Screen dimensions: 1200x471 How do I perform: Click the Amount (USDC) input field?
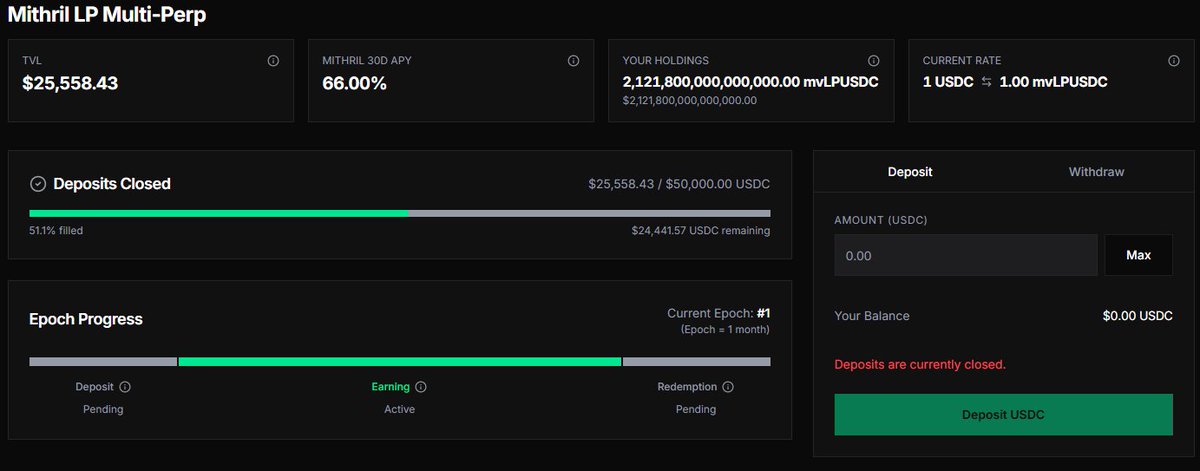click(966, 256)
